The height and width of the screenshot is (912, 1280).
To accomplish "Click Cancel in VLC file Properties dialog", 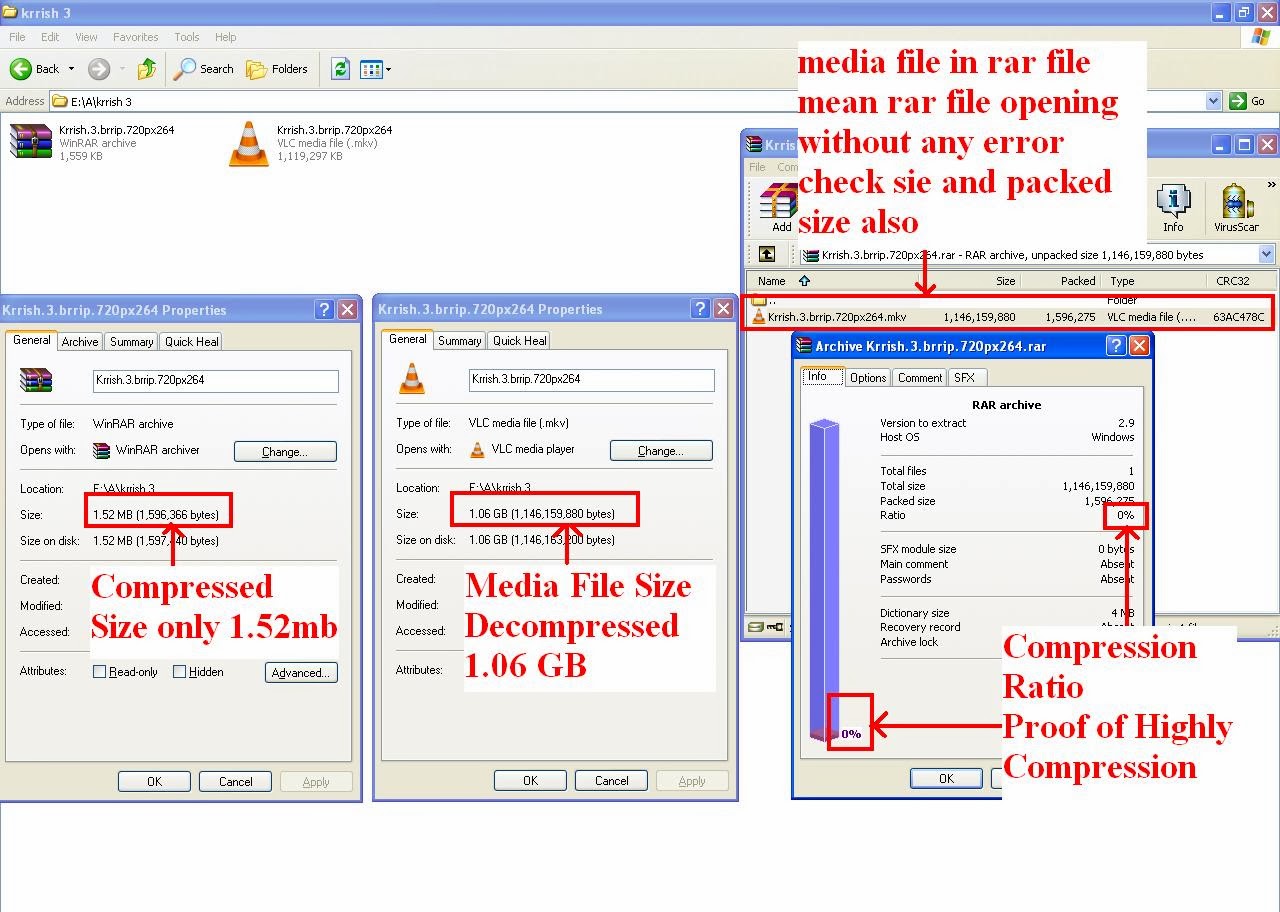I will 611,781.
